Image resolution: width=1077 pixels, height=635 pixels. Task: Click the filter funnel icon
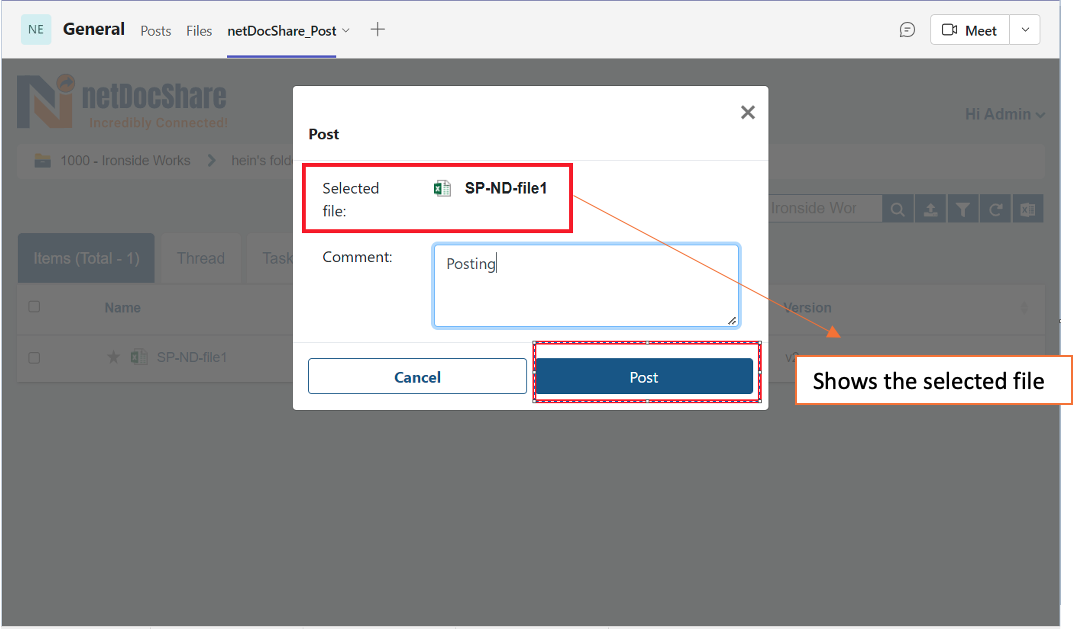pos(962,209)
